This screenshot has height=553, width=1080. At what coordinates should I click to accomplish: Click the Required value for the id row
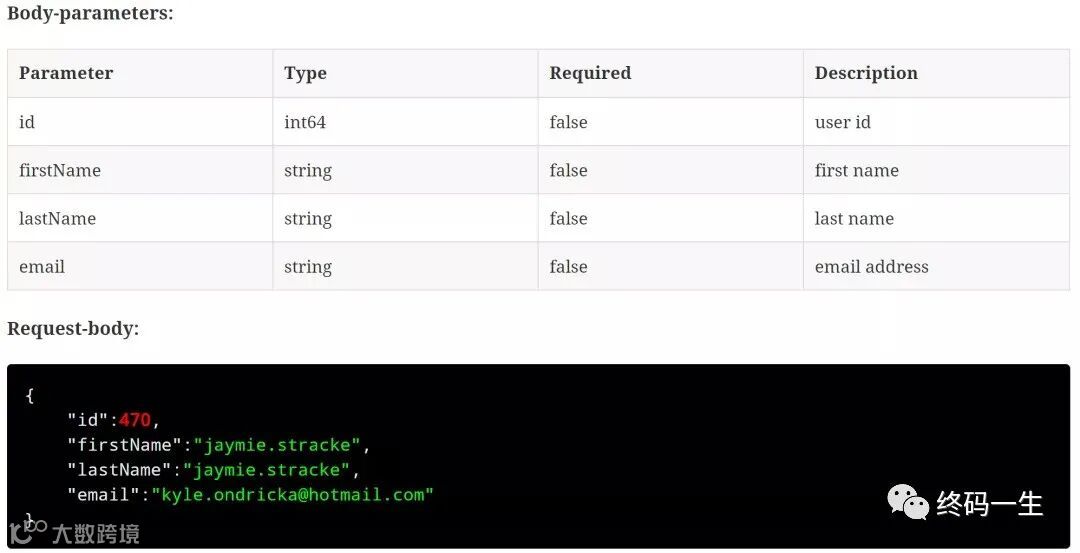568,122
